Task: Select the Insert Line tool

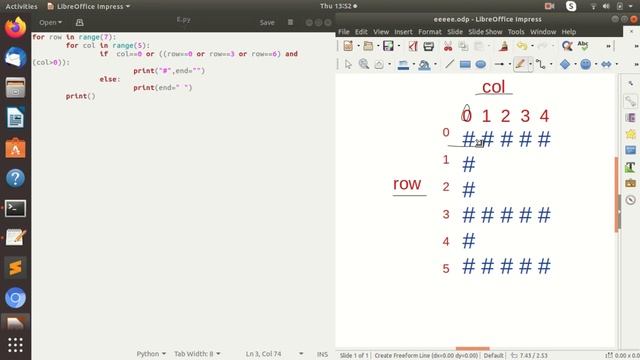Action: pyautogui.click(x=449, y=64)
